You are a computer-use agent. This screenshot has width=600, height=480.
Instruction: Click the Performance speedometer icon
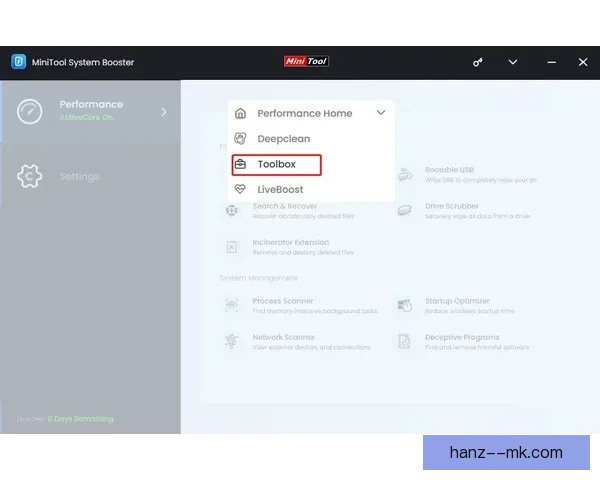pyautogui.click(x=29, y=111)
